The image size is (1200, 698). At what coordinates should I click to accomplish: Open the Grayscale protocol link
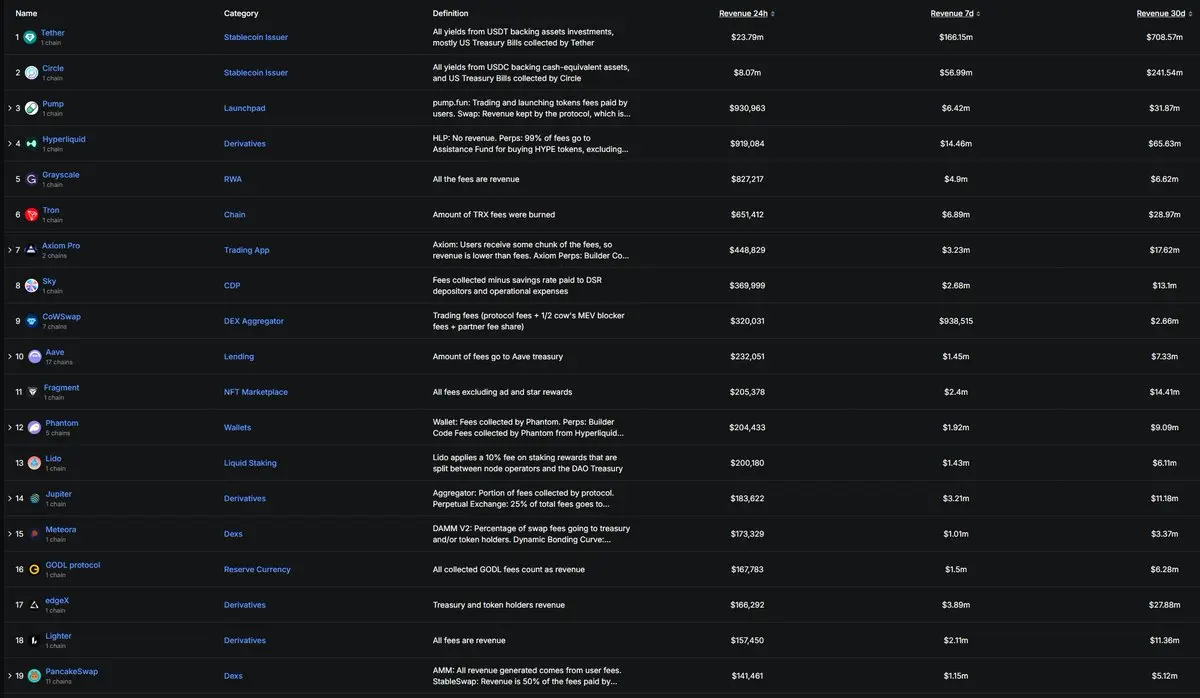60,175
